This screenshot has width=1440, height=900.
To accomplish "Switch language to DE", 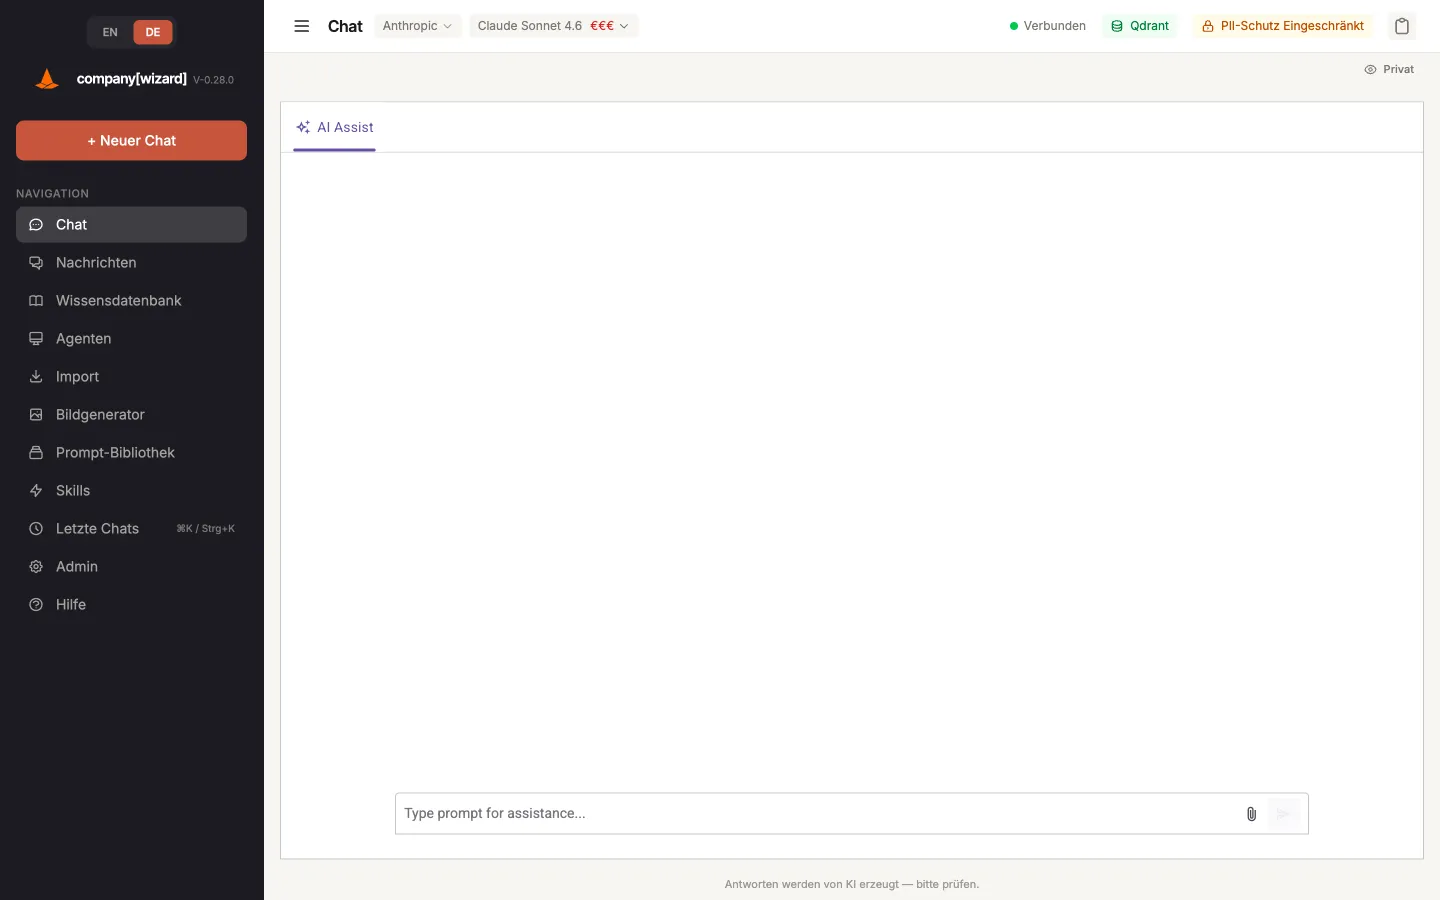I will click(x=153, y=32).
